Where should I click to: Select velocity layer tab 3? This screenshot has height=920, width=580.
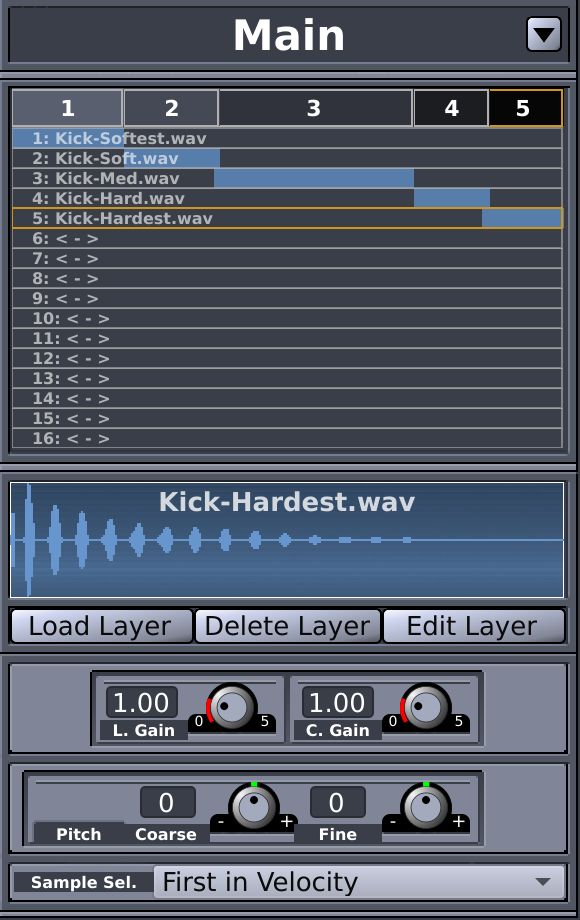(315, 108)
